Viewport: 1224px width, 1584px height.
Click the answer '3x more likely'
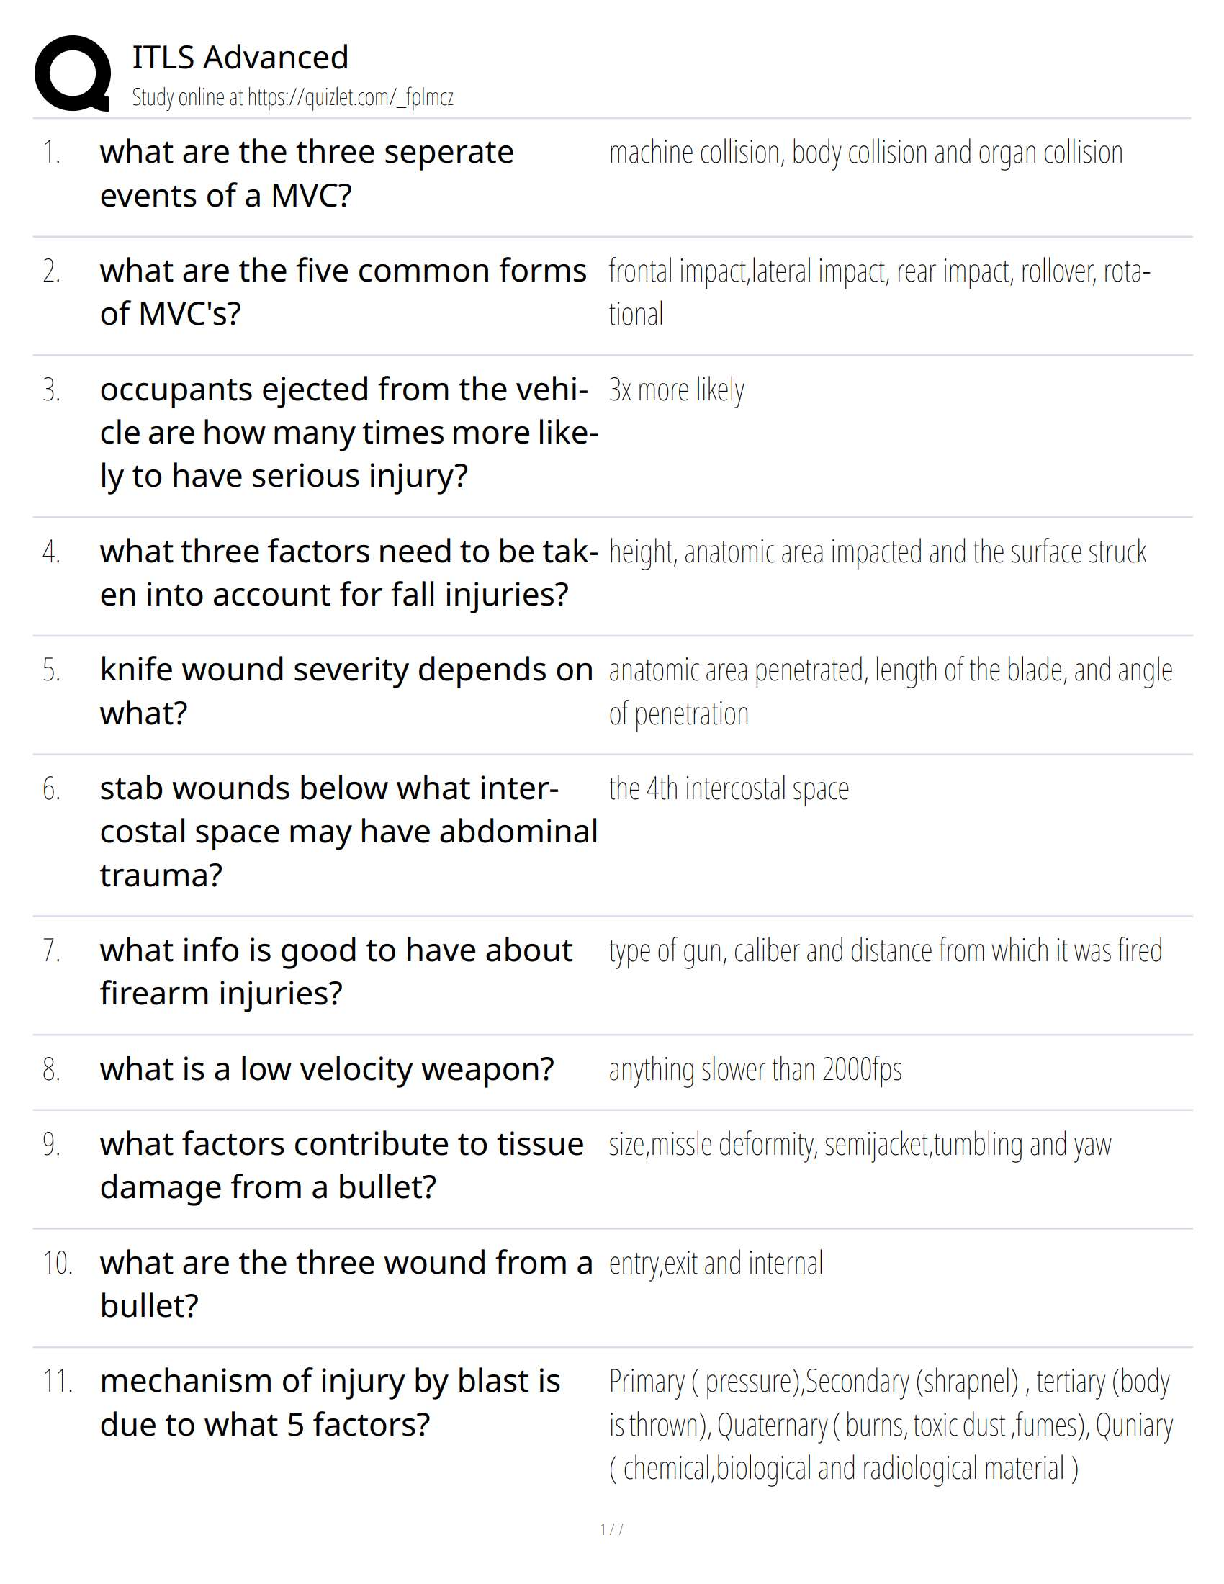click(x=676, y=390)
